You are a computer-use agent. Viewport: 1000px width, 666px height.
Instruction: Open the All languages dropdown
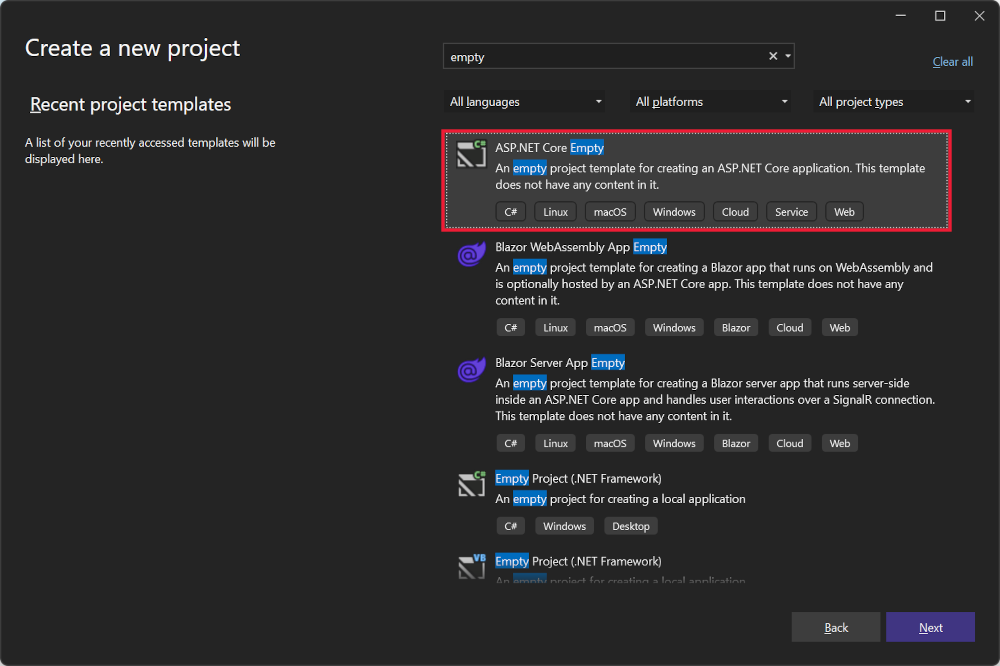point(524,101)
